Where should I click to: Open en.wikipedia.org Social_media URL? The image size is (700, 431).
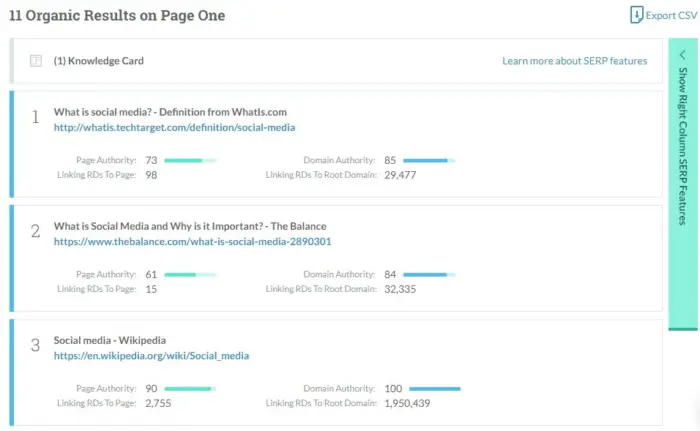pyautogui.click(x=151, y=356)
